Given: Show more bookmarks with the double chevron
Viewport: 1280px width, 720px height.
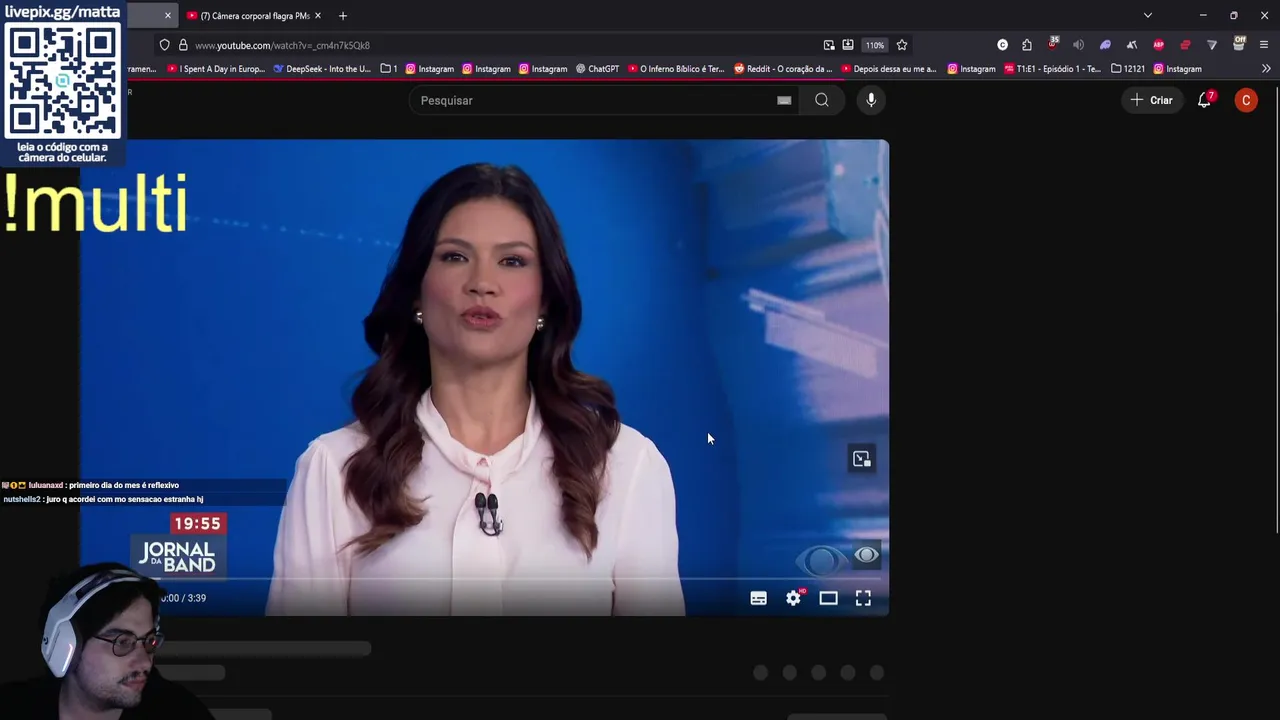Looking at the screenshot, I should pyautogui.click(x=1266, y=69).
